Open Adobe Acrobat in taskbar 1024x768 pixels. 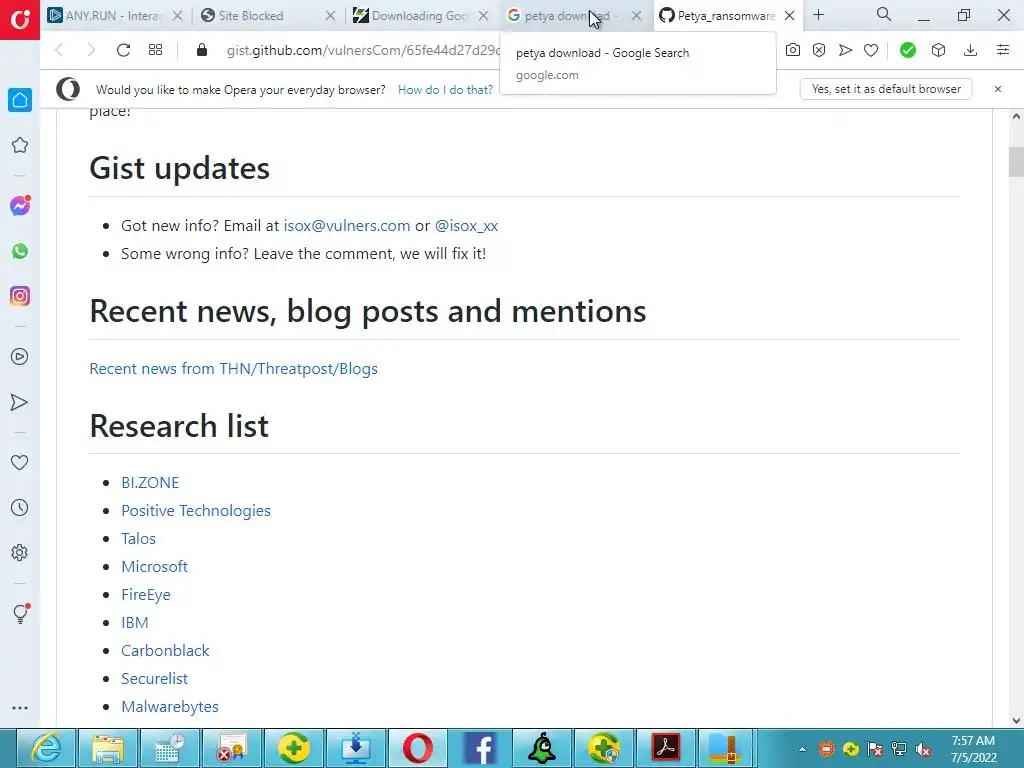[x=666, y=748]
